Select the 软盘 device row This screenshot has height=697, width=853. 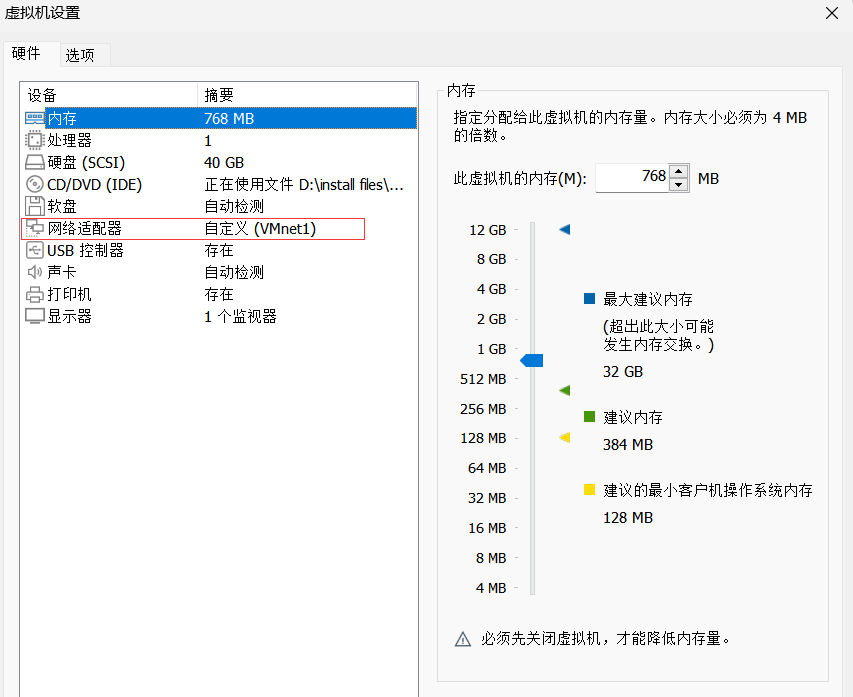220,206
